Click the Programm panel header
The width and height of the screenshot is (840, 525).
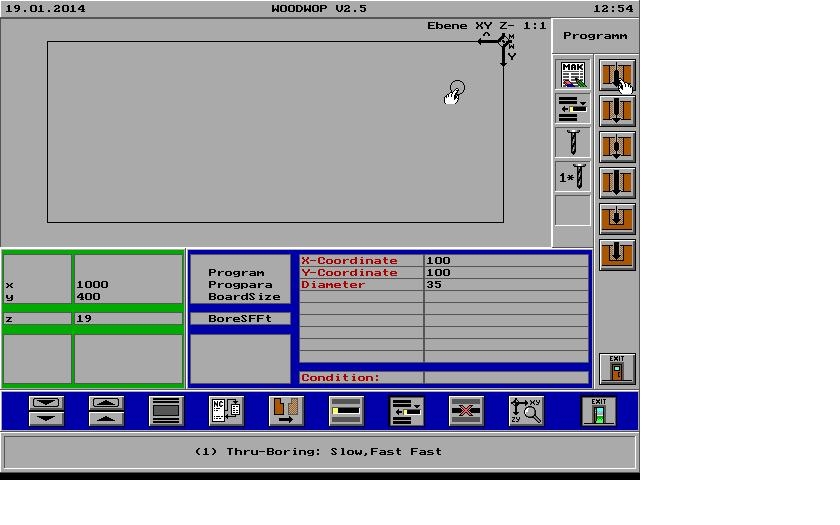pos(595,36)
